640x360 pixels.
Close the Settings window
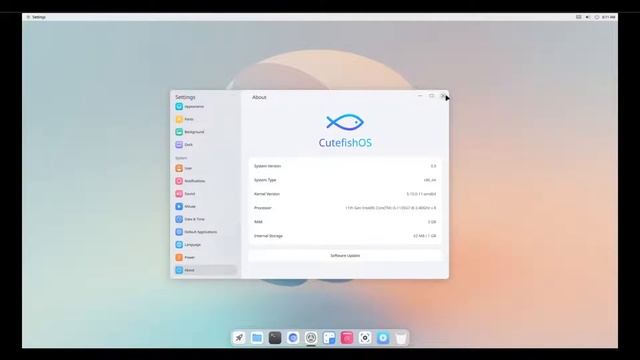tap(443, 96)
